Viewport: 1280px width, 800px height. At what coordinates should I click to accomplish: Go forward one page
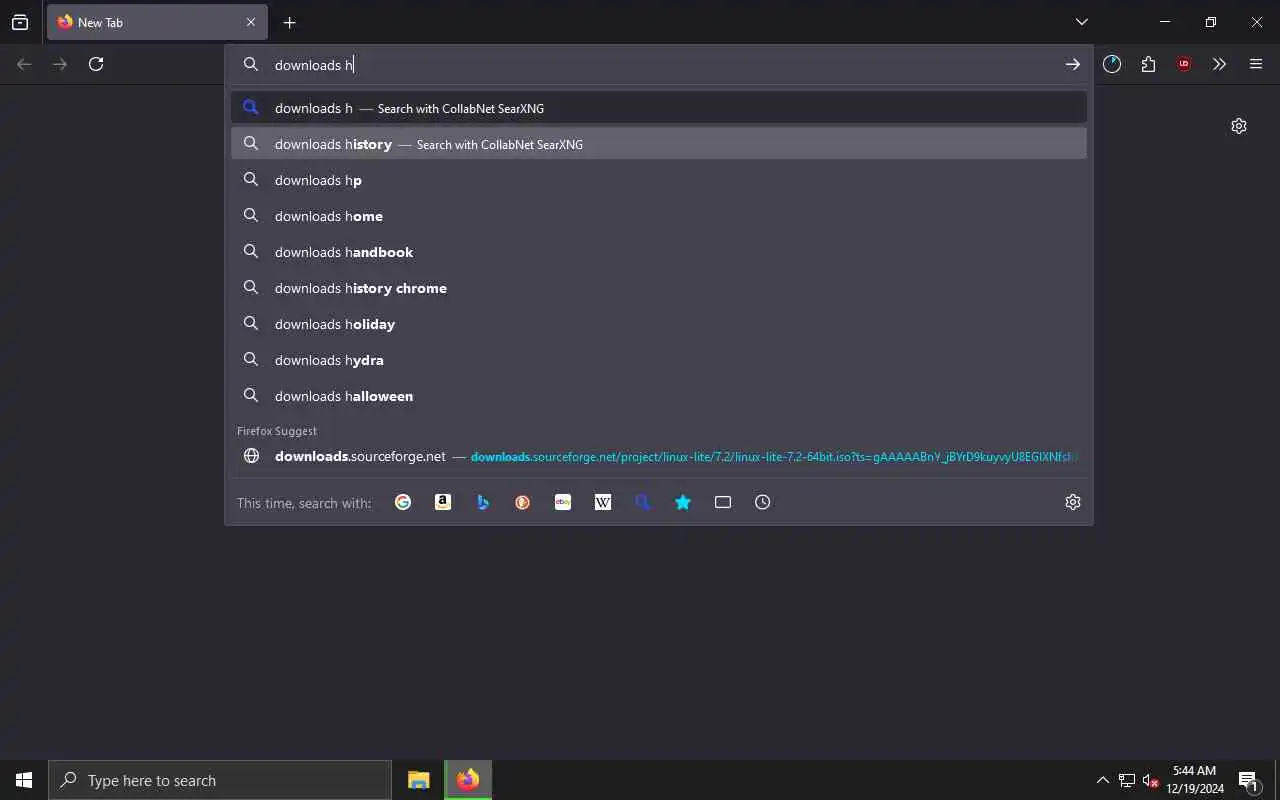60,64
